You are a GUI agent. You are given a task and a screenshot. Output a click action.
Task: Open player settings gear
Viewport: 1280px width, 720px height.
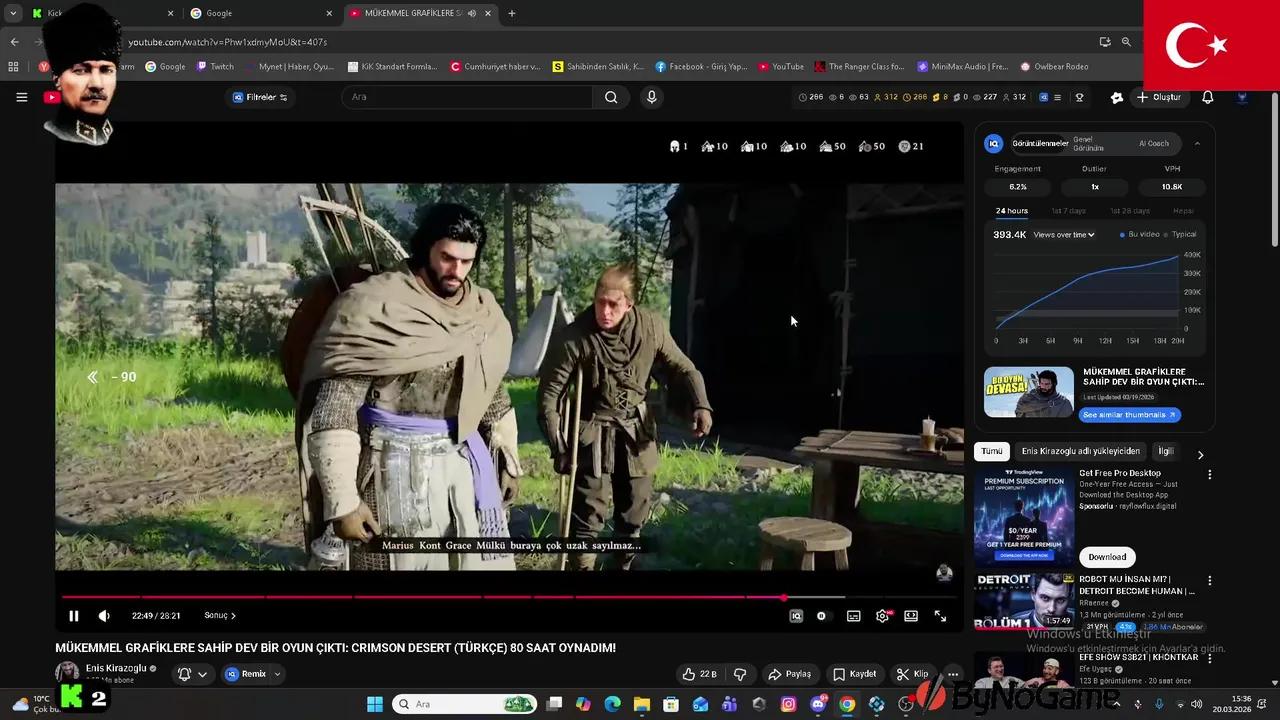pyautogui.click(x=882, y=616)
